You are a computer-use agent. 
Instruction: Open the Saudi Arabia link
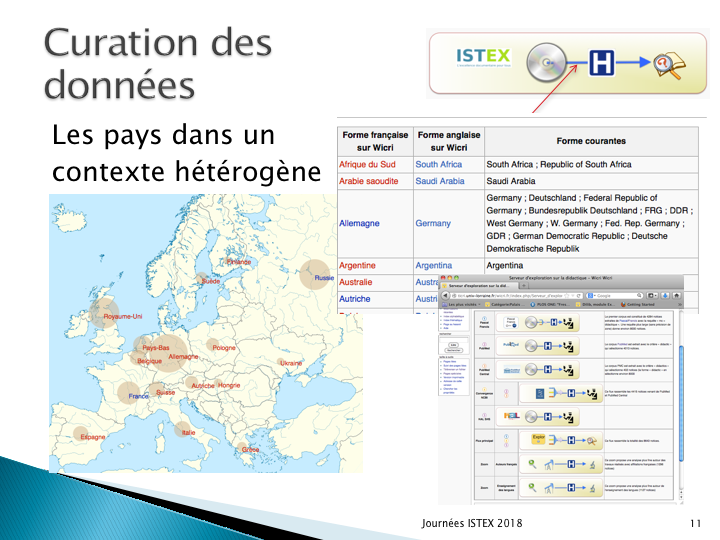[440, 181]
